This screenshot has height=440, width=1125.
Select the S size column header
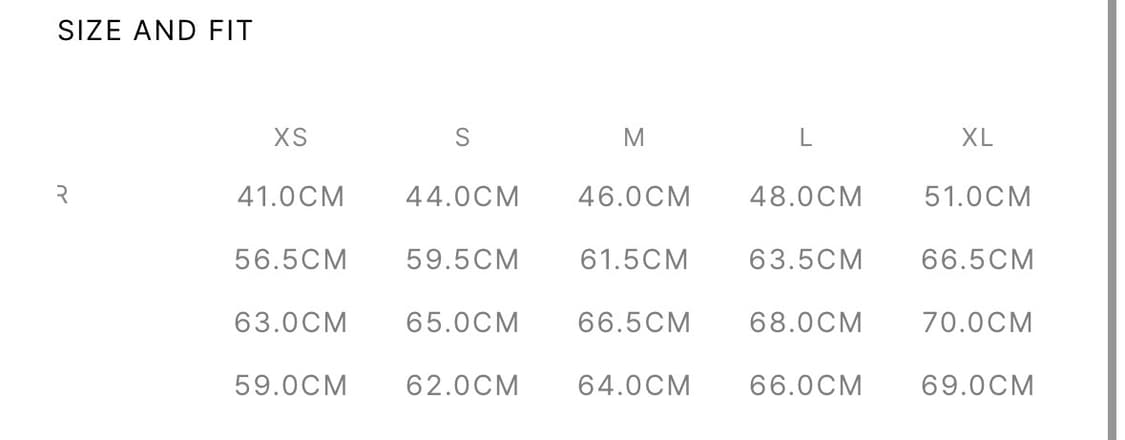tap(462, 138)
